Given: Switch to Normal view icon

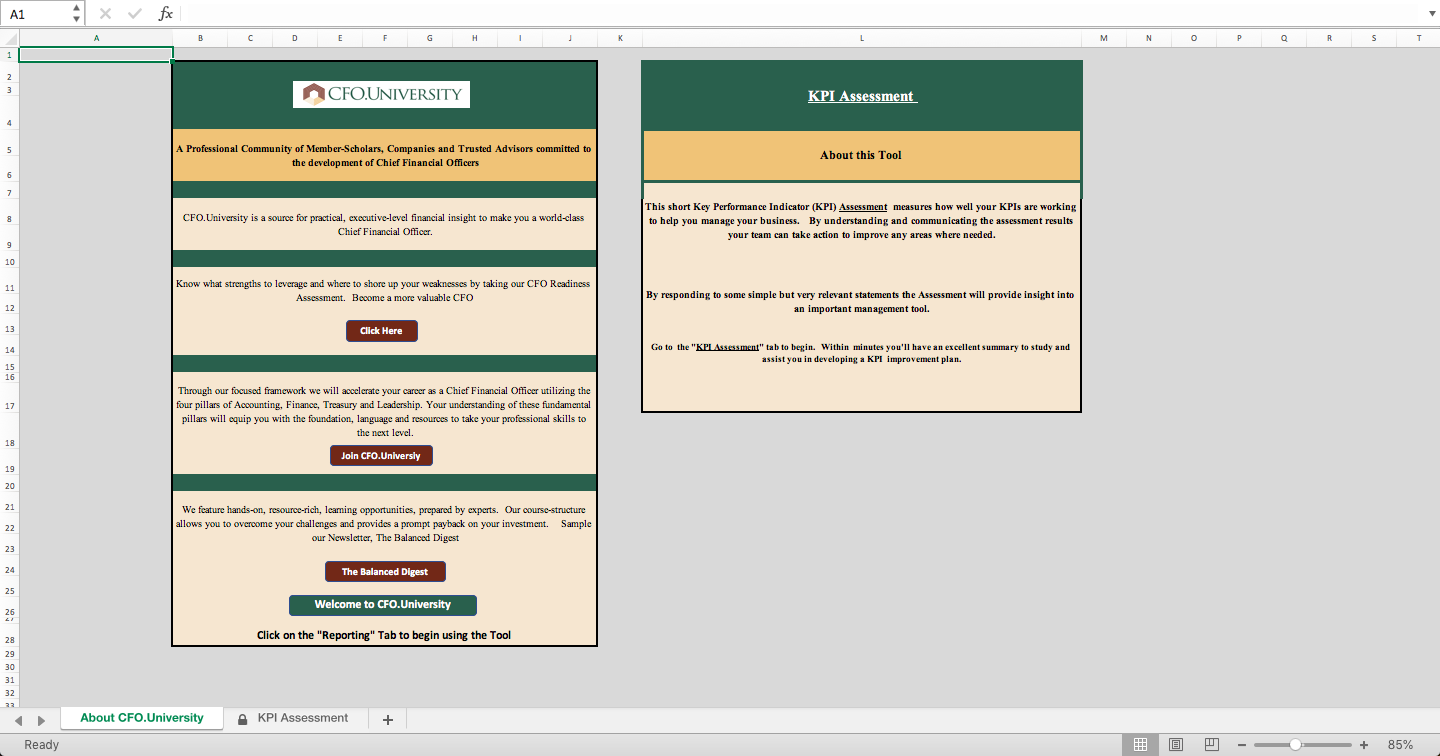Looking at the screenshot, I should click(x=1140, y=745).
